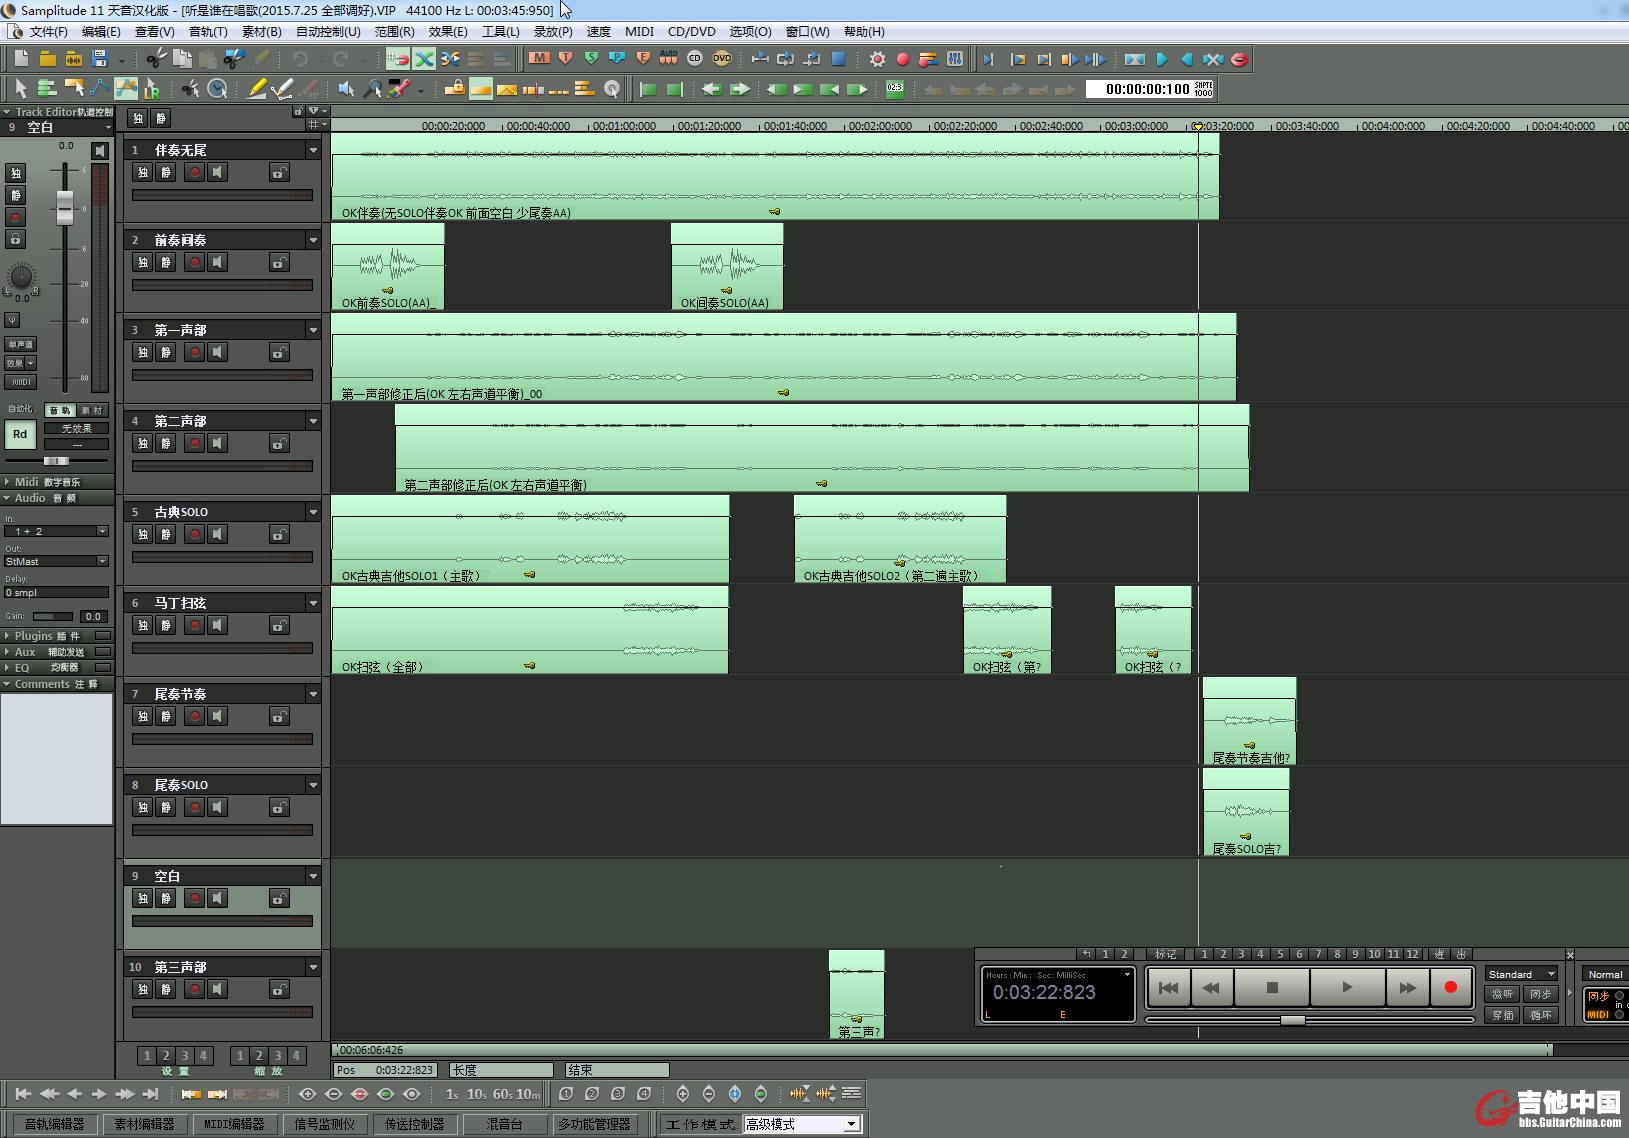Click the new project icon

(21, 59)
